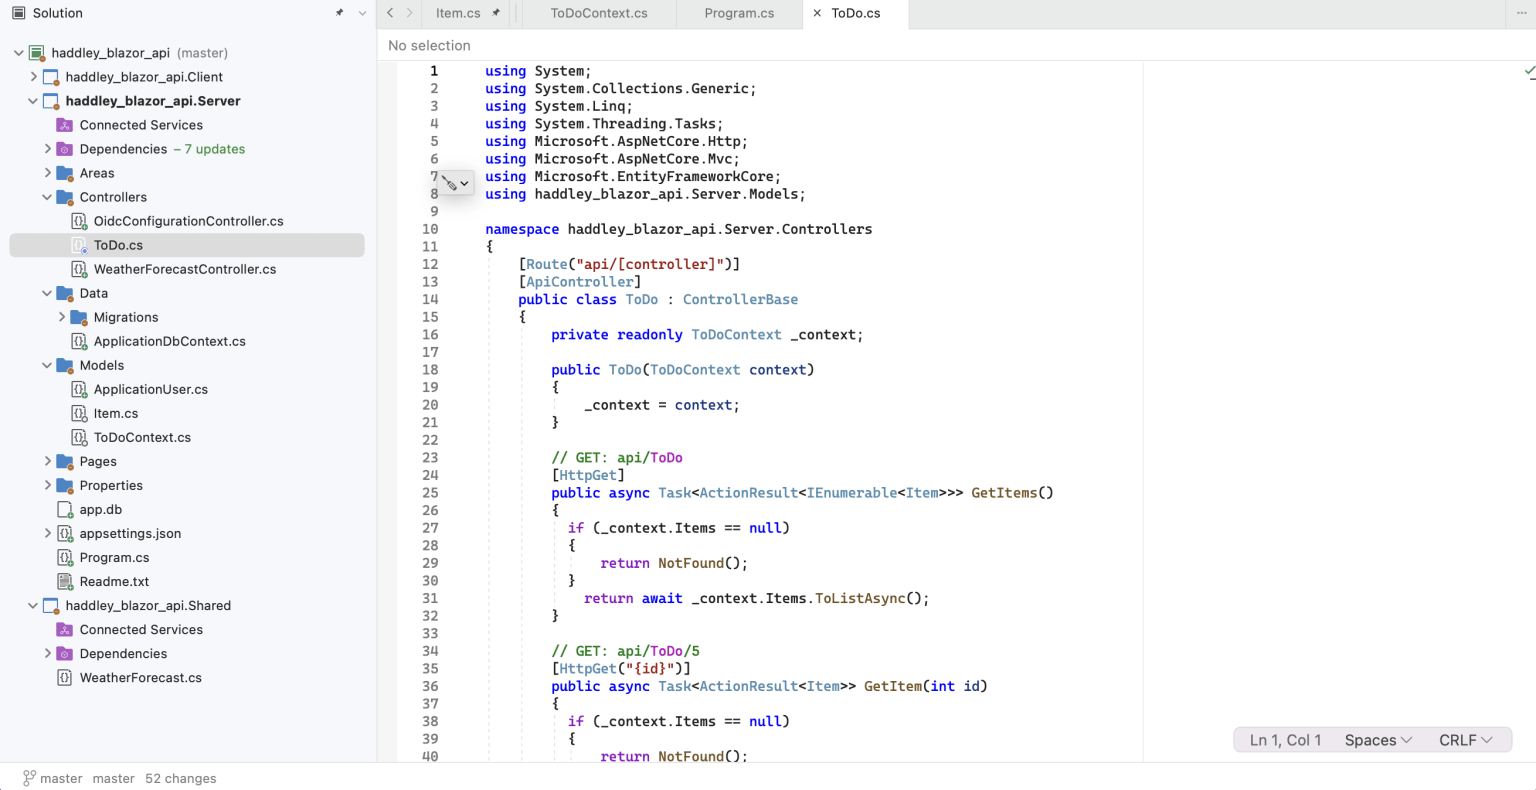Click the quick actions screwdriver icon on line 7

coord(451,184)
